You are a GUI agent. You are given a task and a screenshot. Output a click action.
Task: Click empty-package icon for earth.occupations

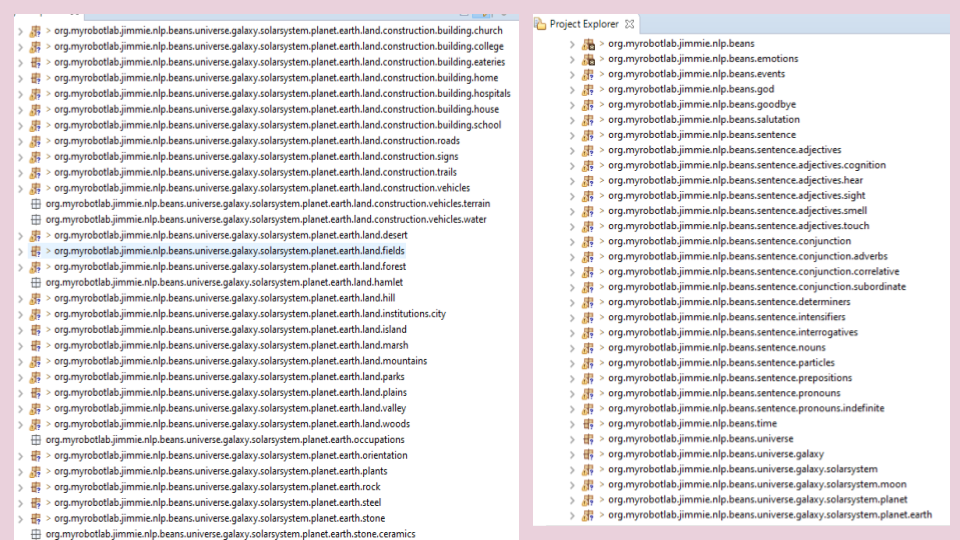[36, 440]
